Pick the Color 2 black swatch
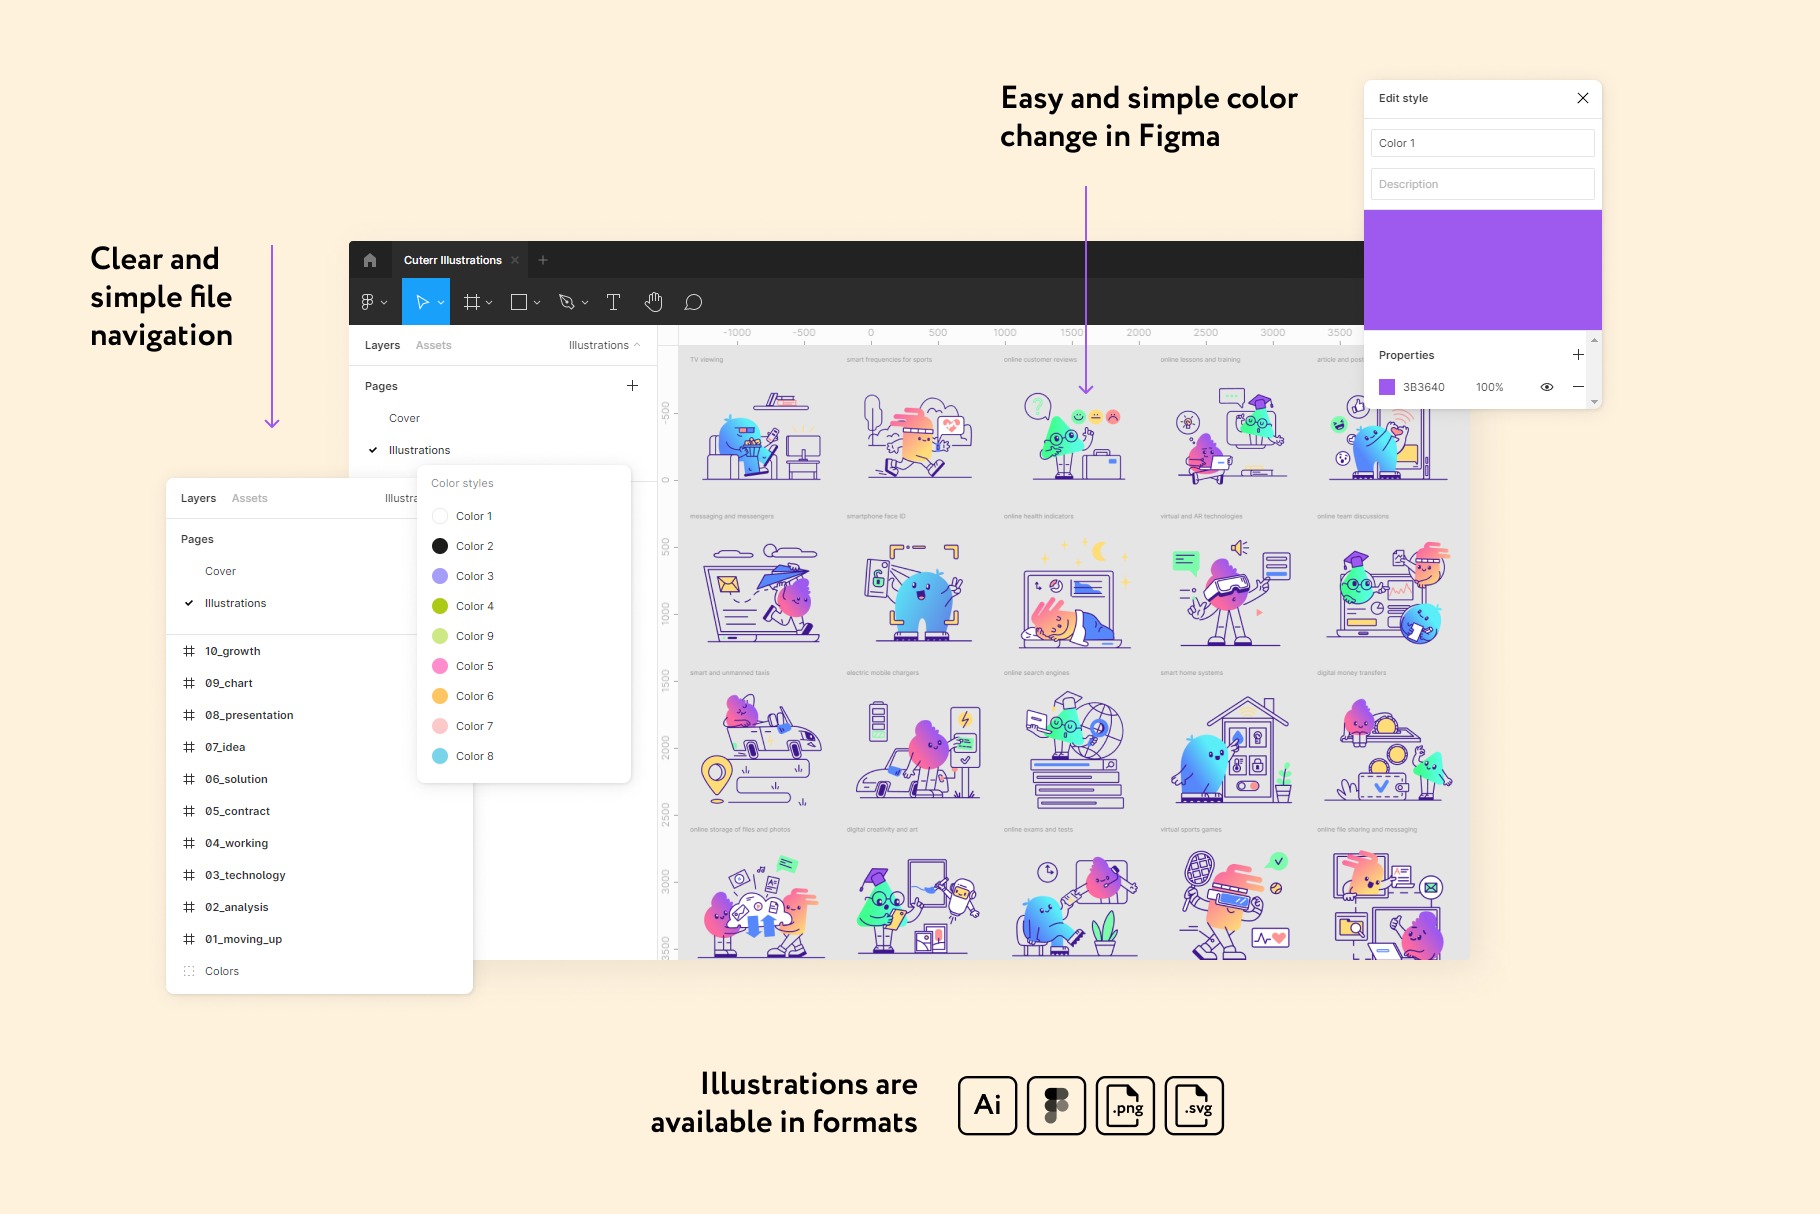 (x=440, y=546)
